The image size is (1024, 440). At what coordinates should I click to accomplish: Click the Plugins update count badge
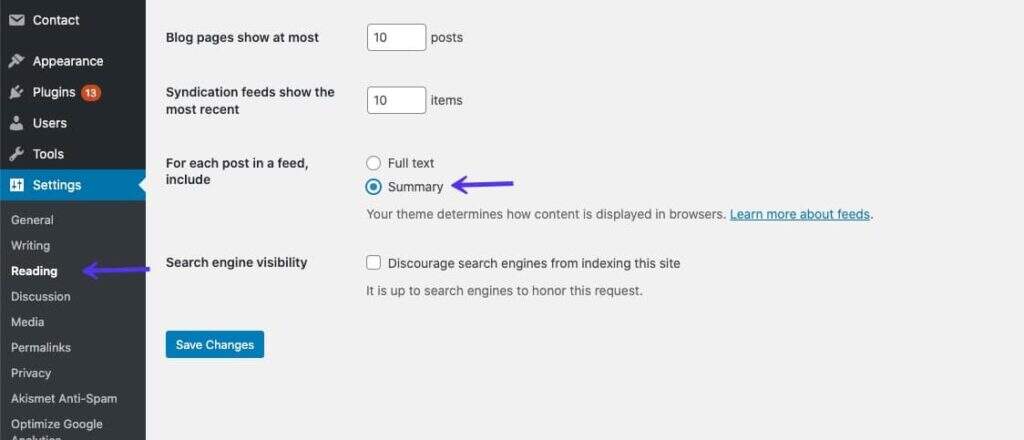tap(91, 92)
